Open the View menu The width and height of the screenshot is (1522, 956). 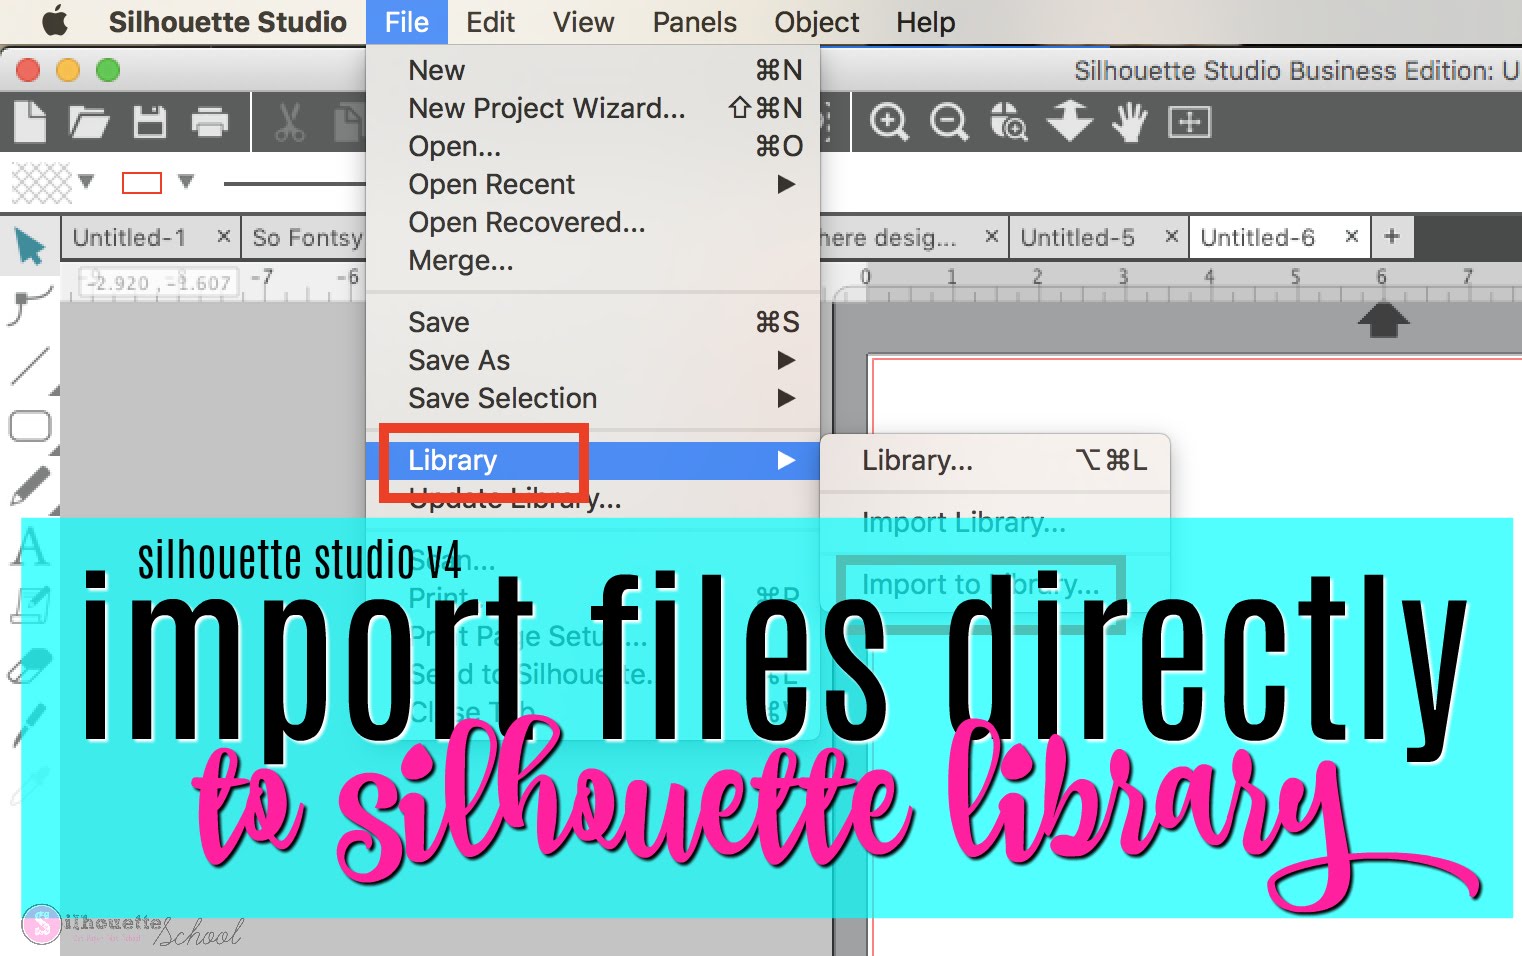pos(583,22)
